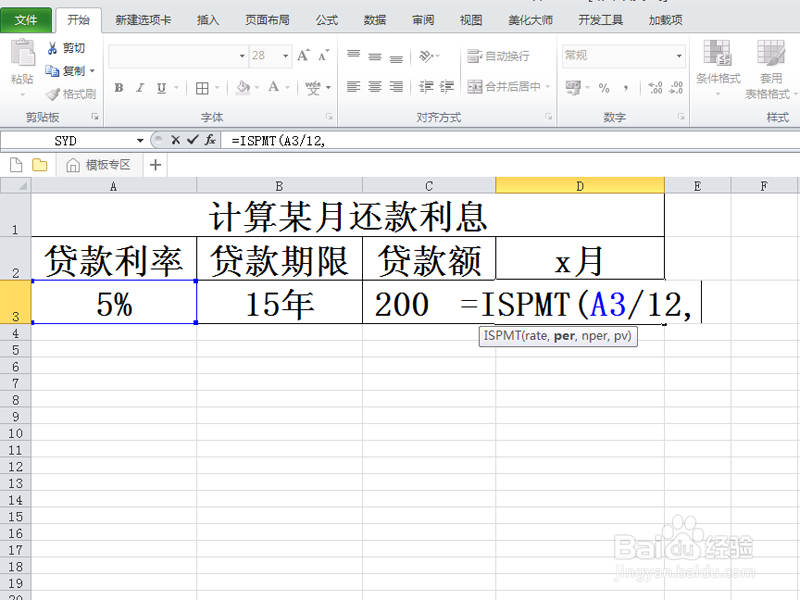Screen dimensions: 800x600
Task: Increase font size with large A icon
Action: (x=303, y=55)
